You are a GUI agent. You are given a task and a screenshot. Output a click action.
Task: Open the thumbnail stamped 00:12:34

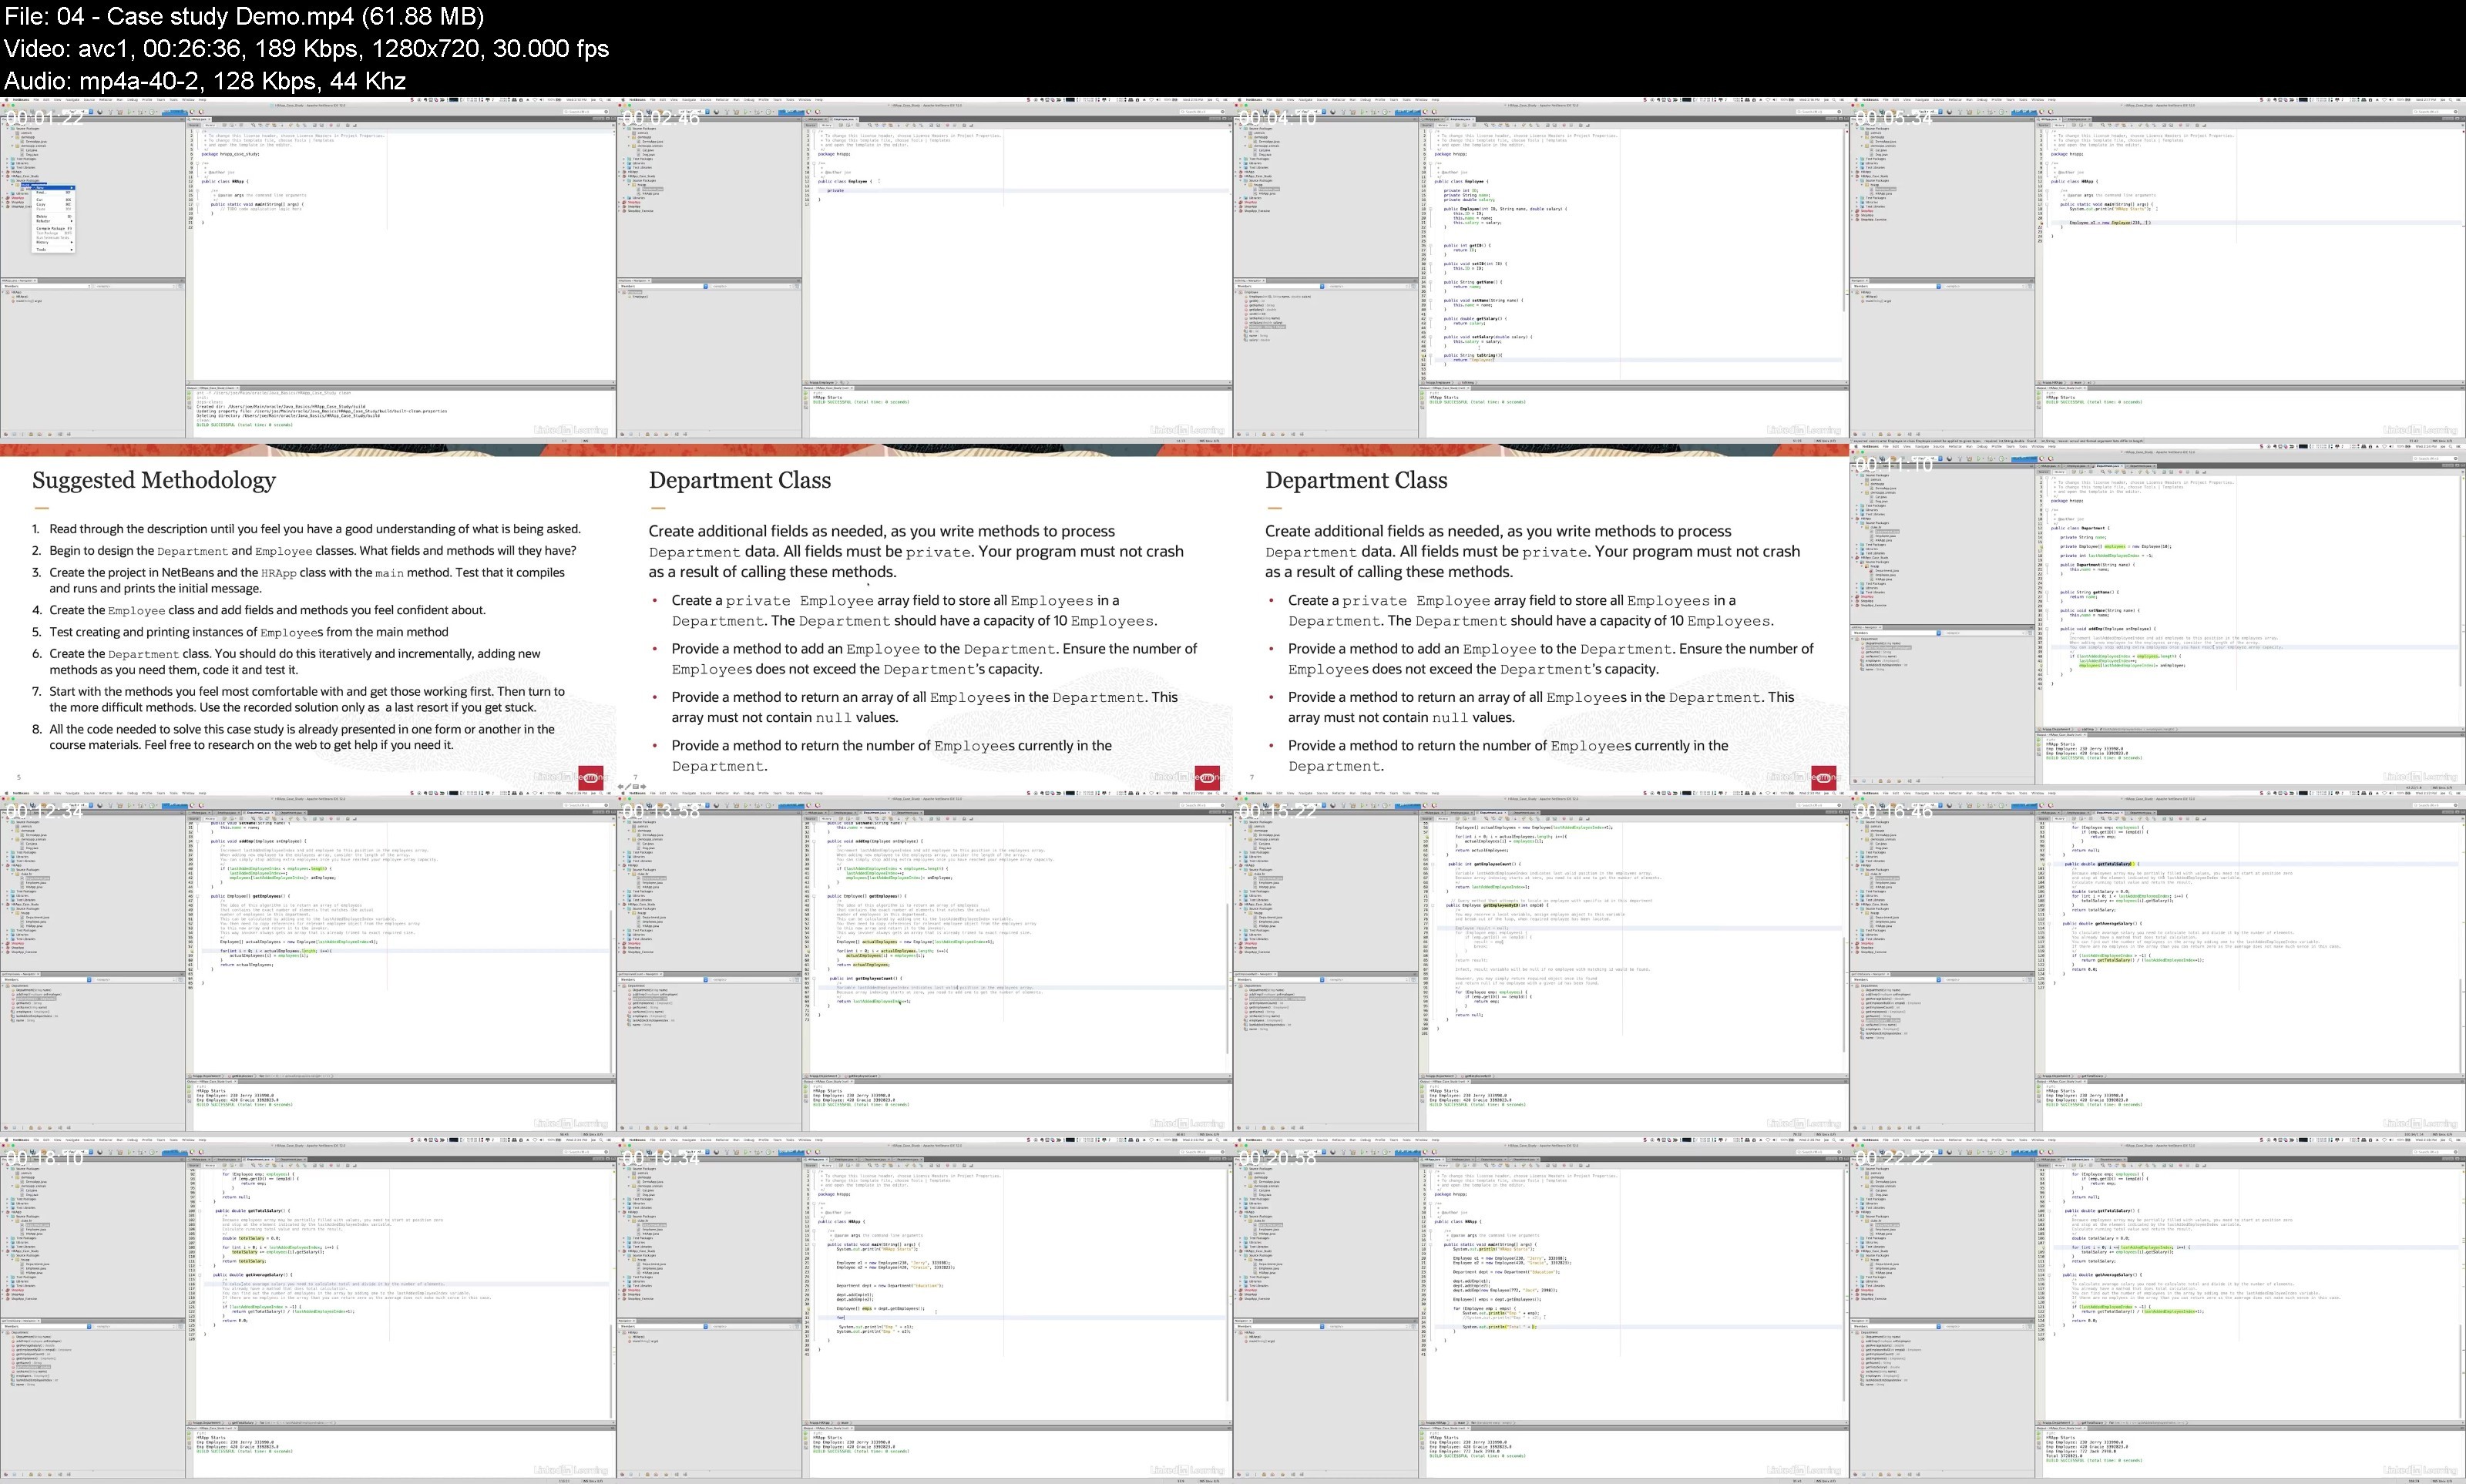308,964
